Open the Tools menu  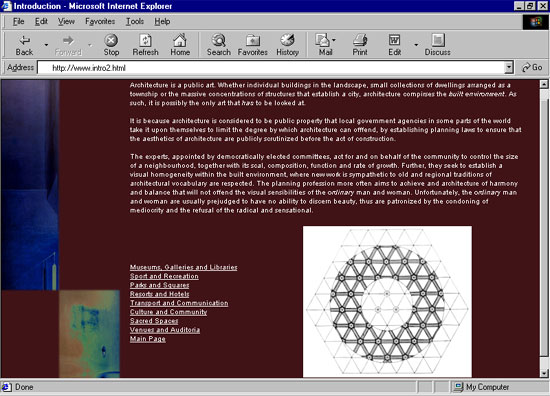click(135, 21)
